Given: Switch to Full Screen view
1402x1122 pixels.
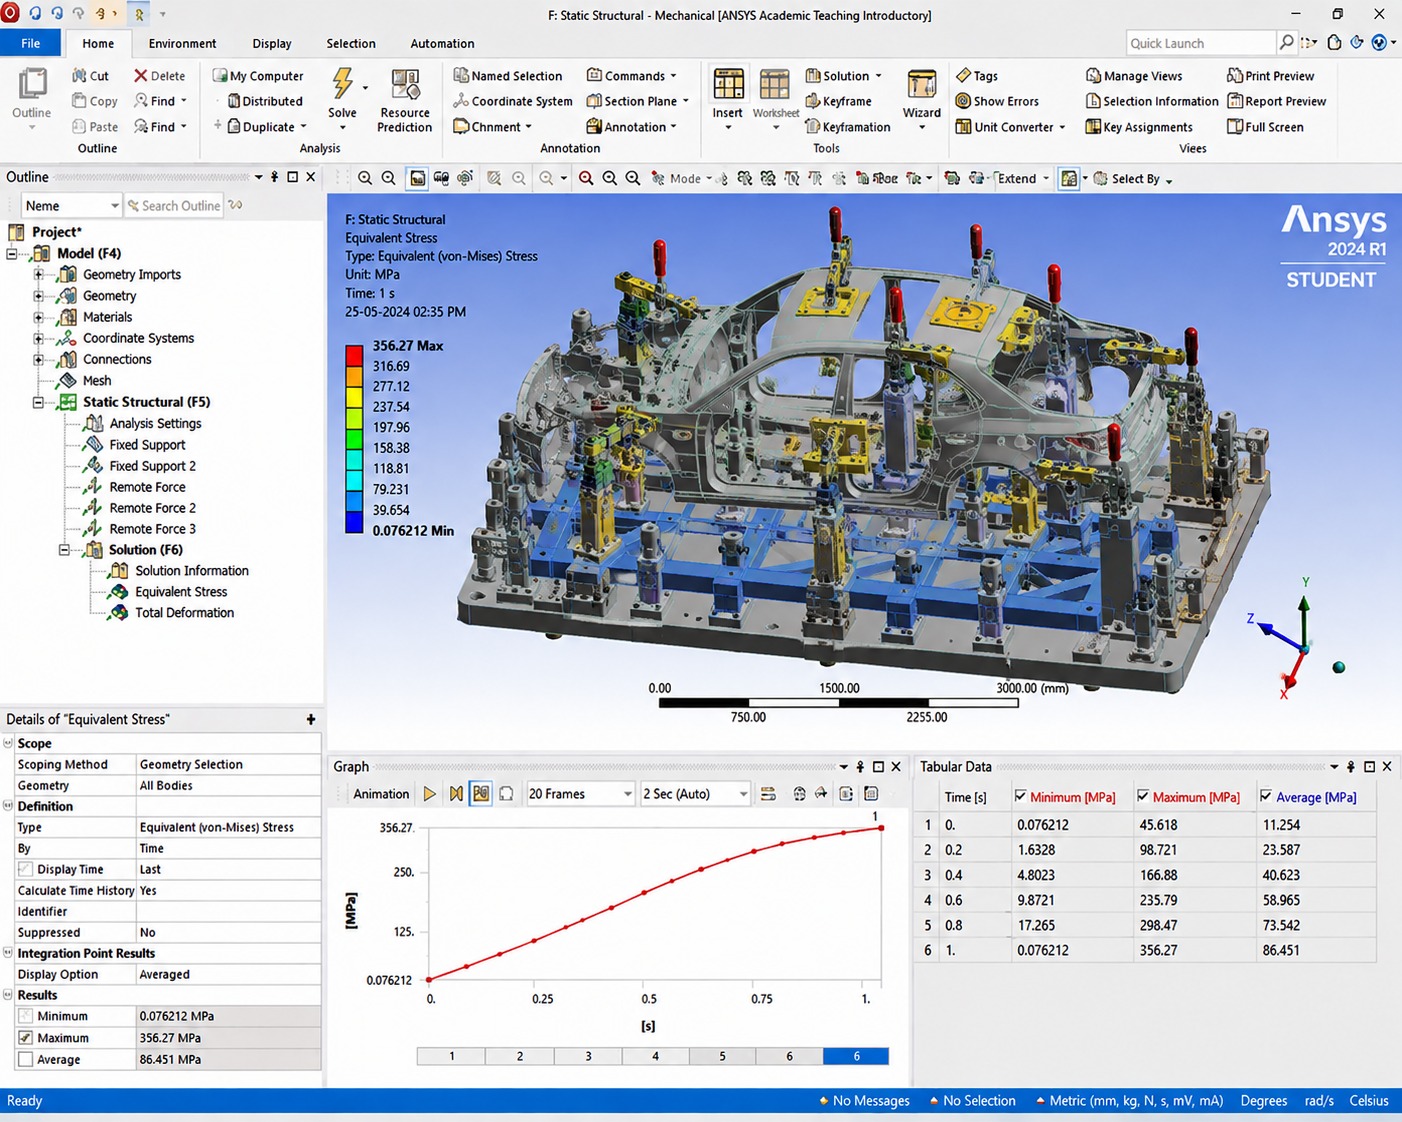Looking at the screenshot, I should (1265, 127).
